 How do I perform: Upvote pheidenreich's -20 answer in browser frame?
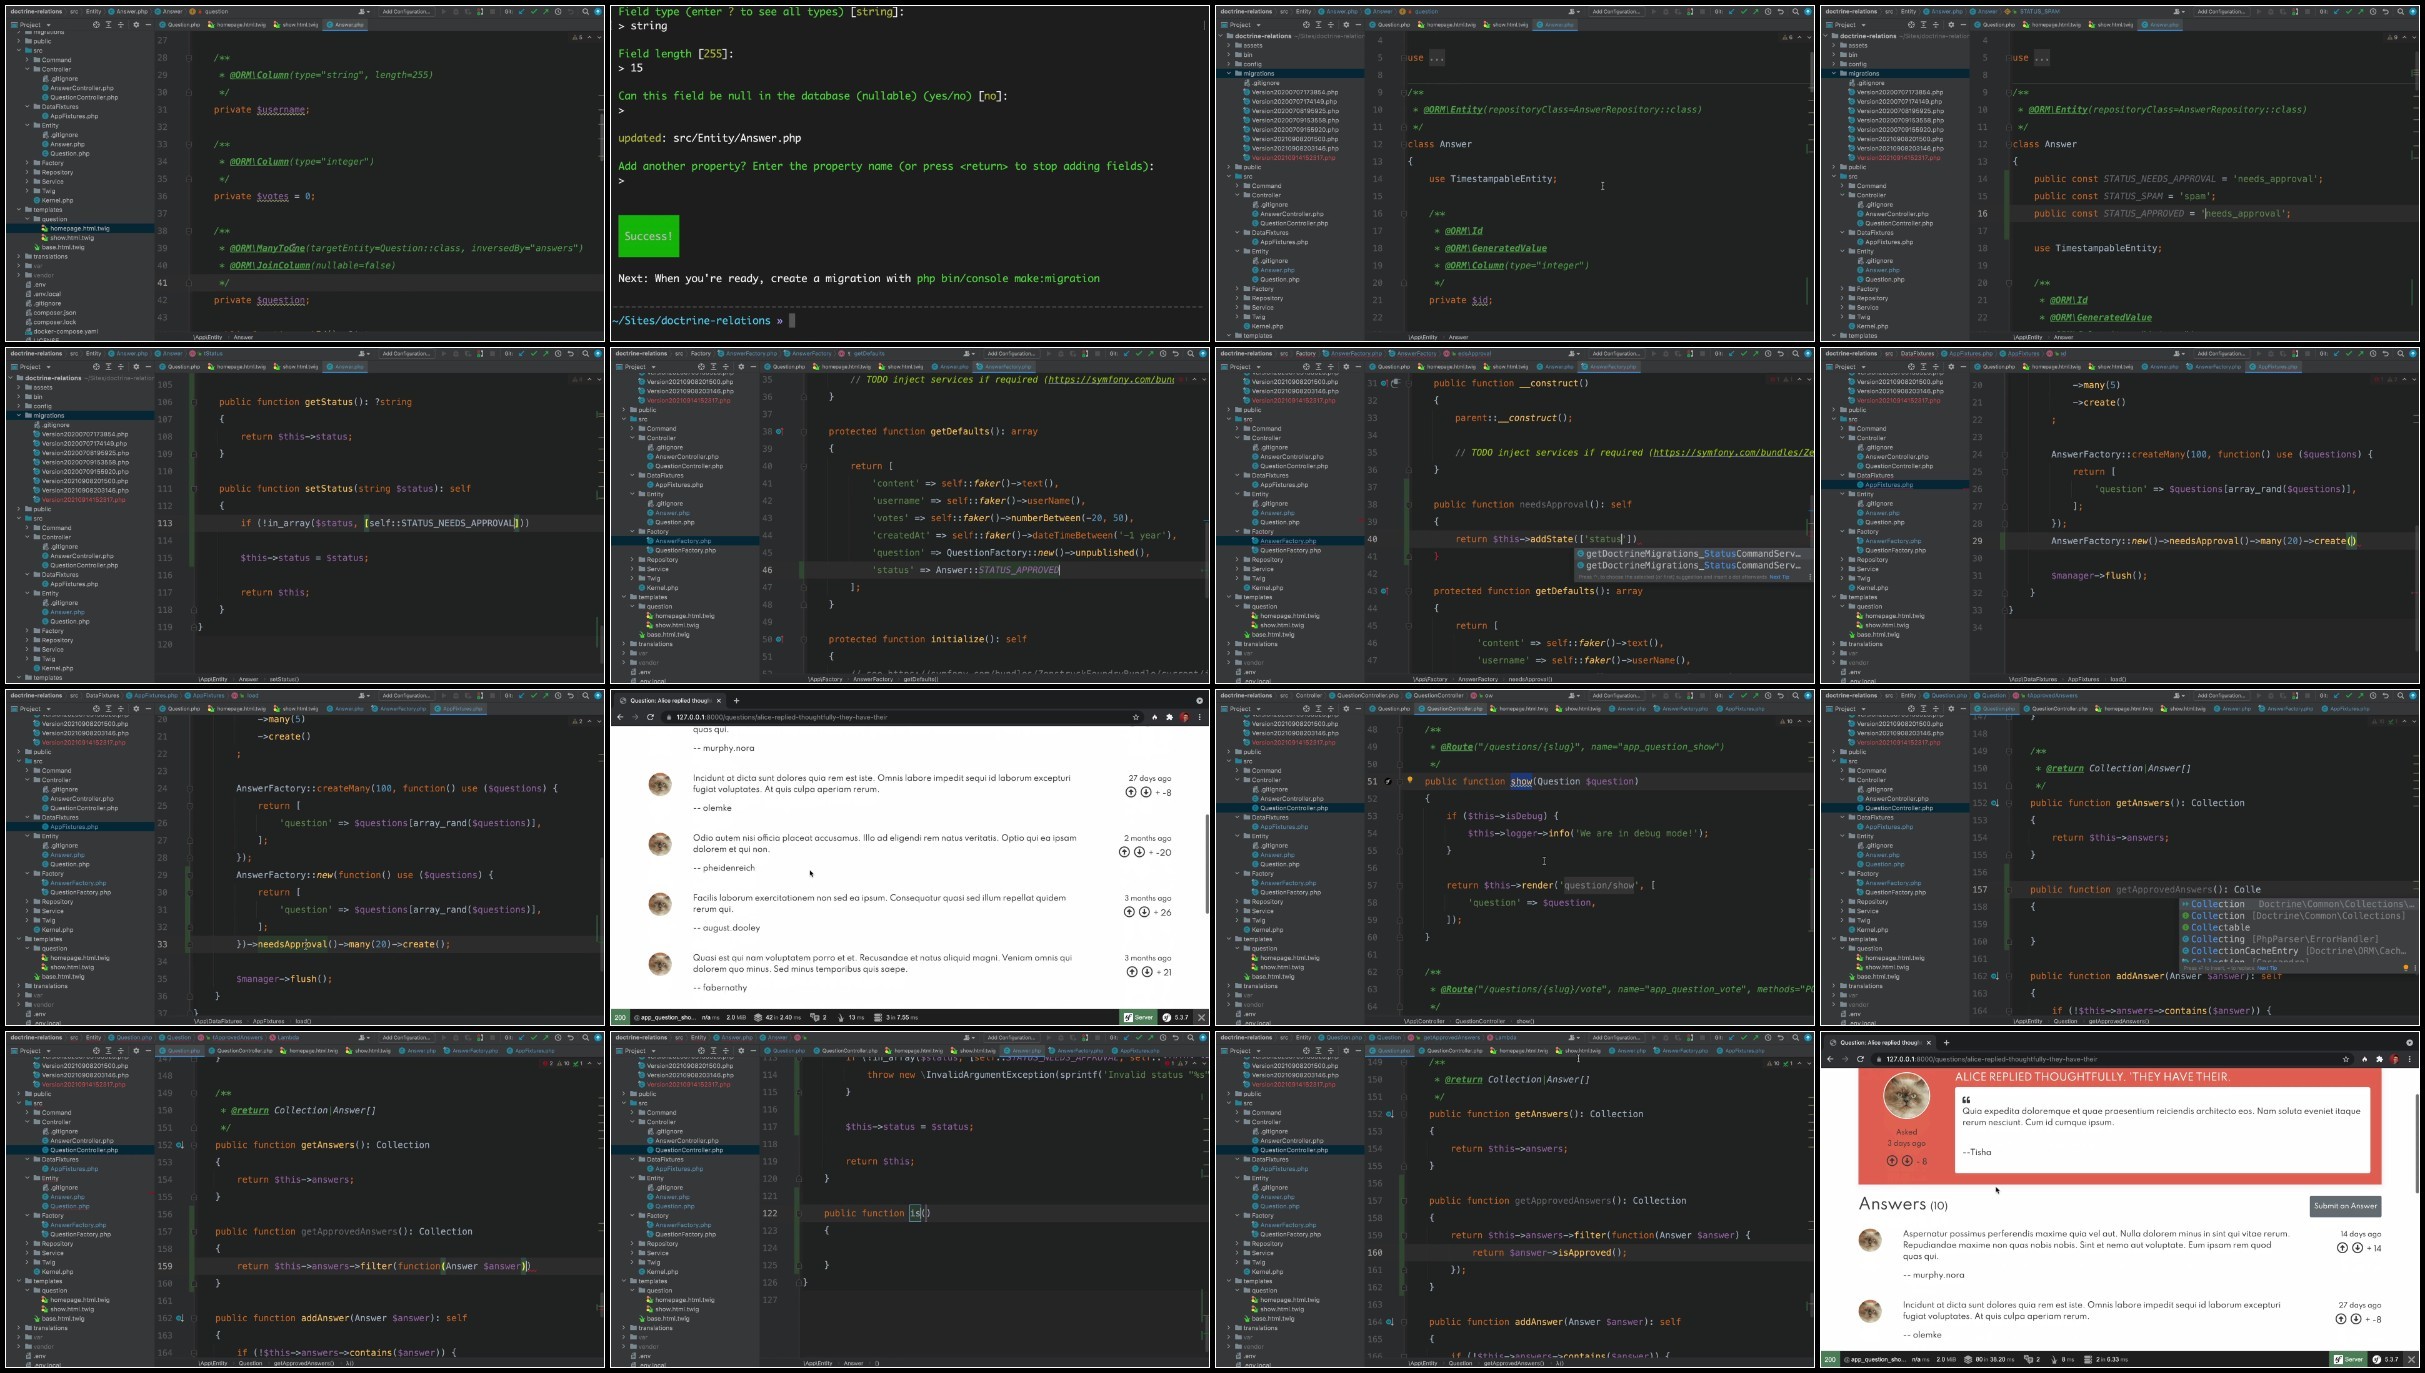1125,852
